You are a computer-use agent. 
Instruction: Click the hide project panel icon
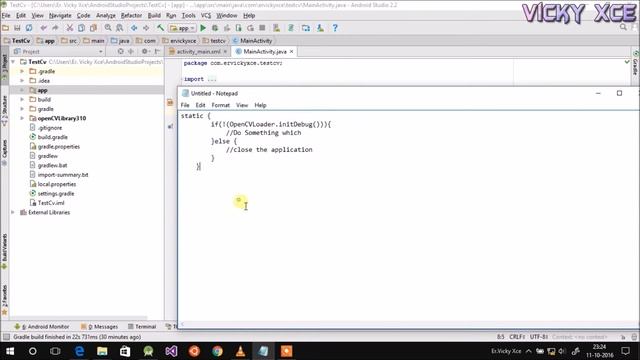(x=157, y=51)
